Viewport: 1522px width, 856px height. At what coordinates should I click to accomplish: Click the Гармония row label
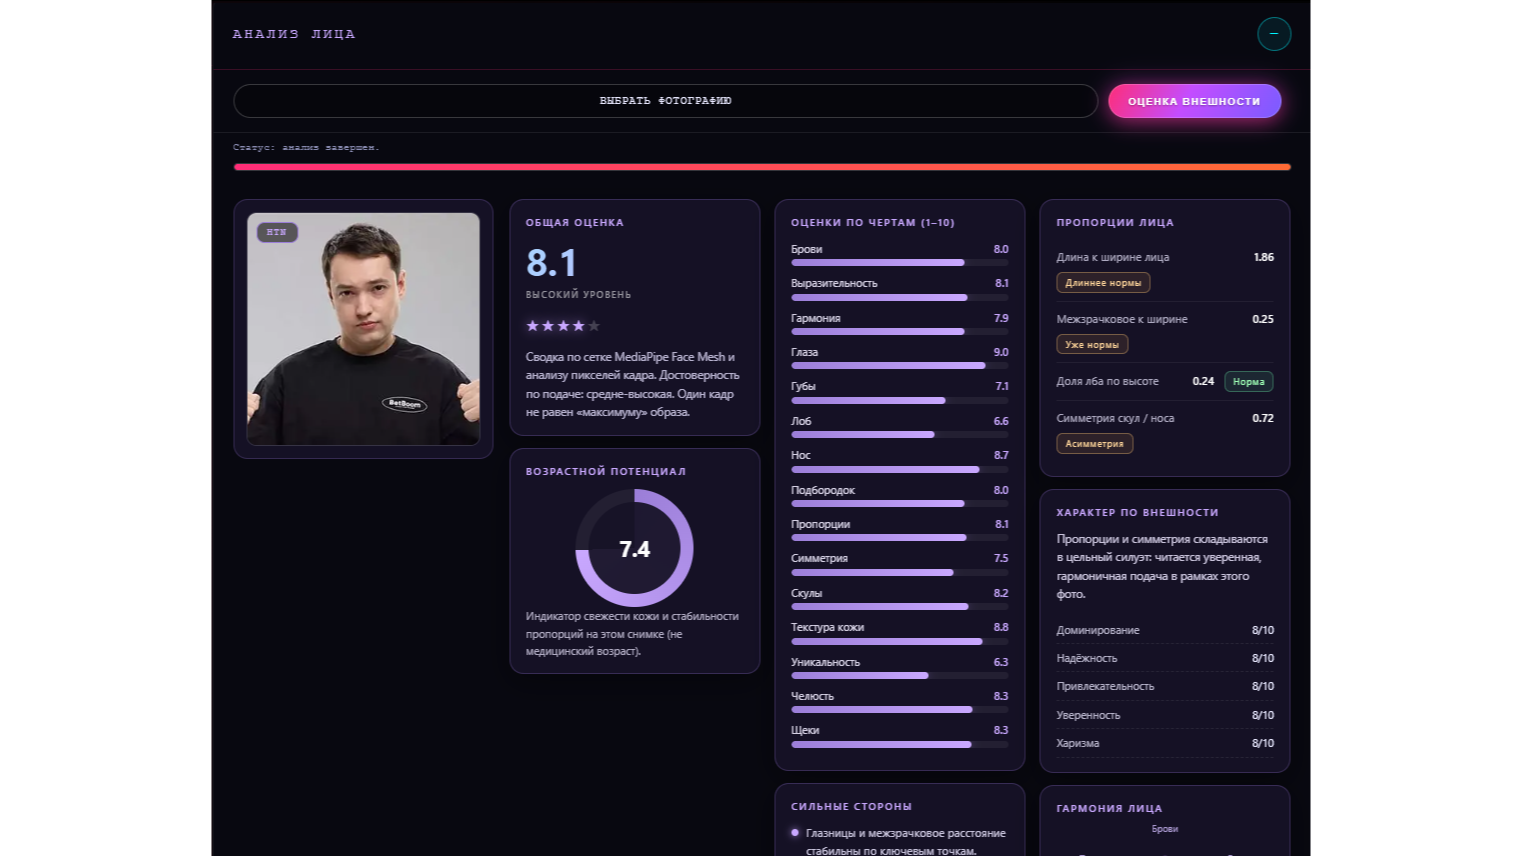816,318
